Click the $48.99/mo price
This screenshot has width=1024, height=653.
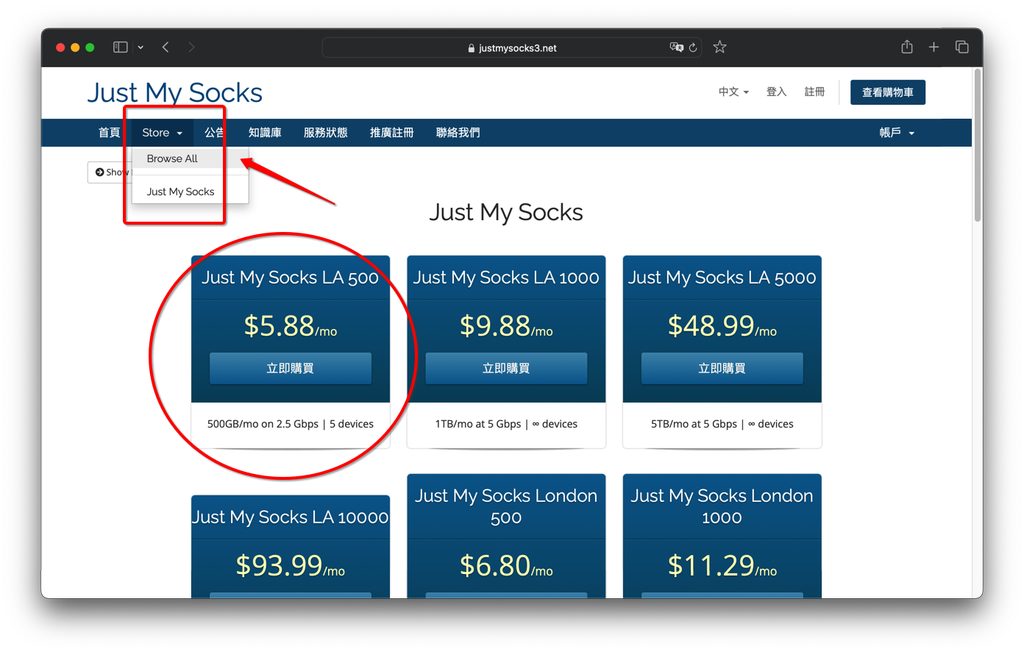point(722,325)
